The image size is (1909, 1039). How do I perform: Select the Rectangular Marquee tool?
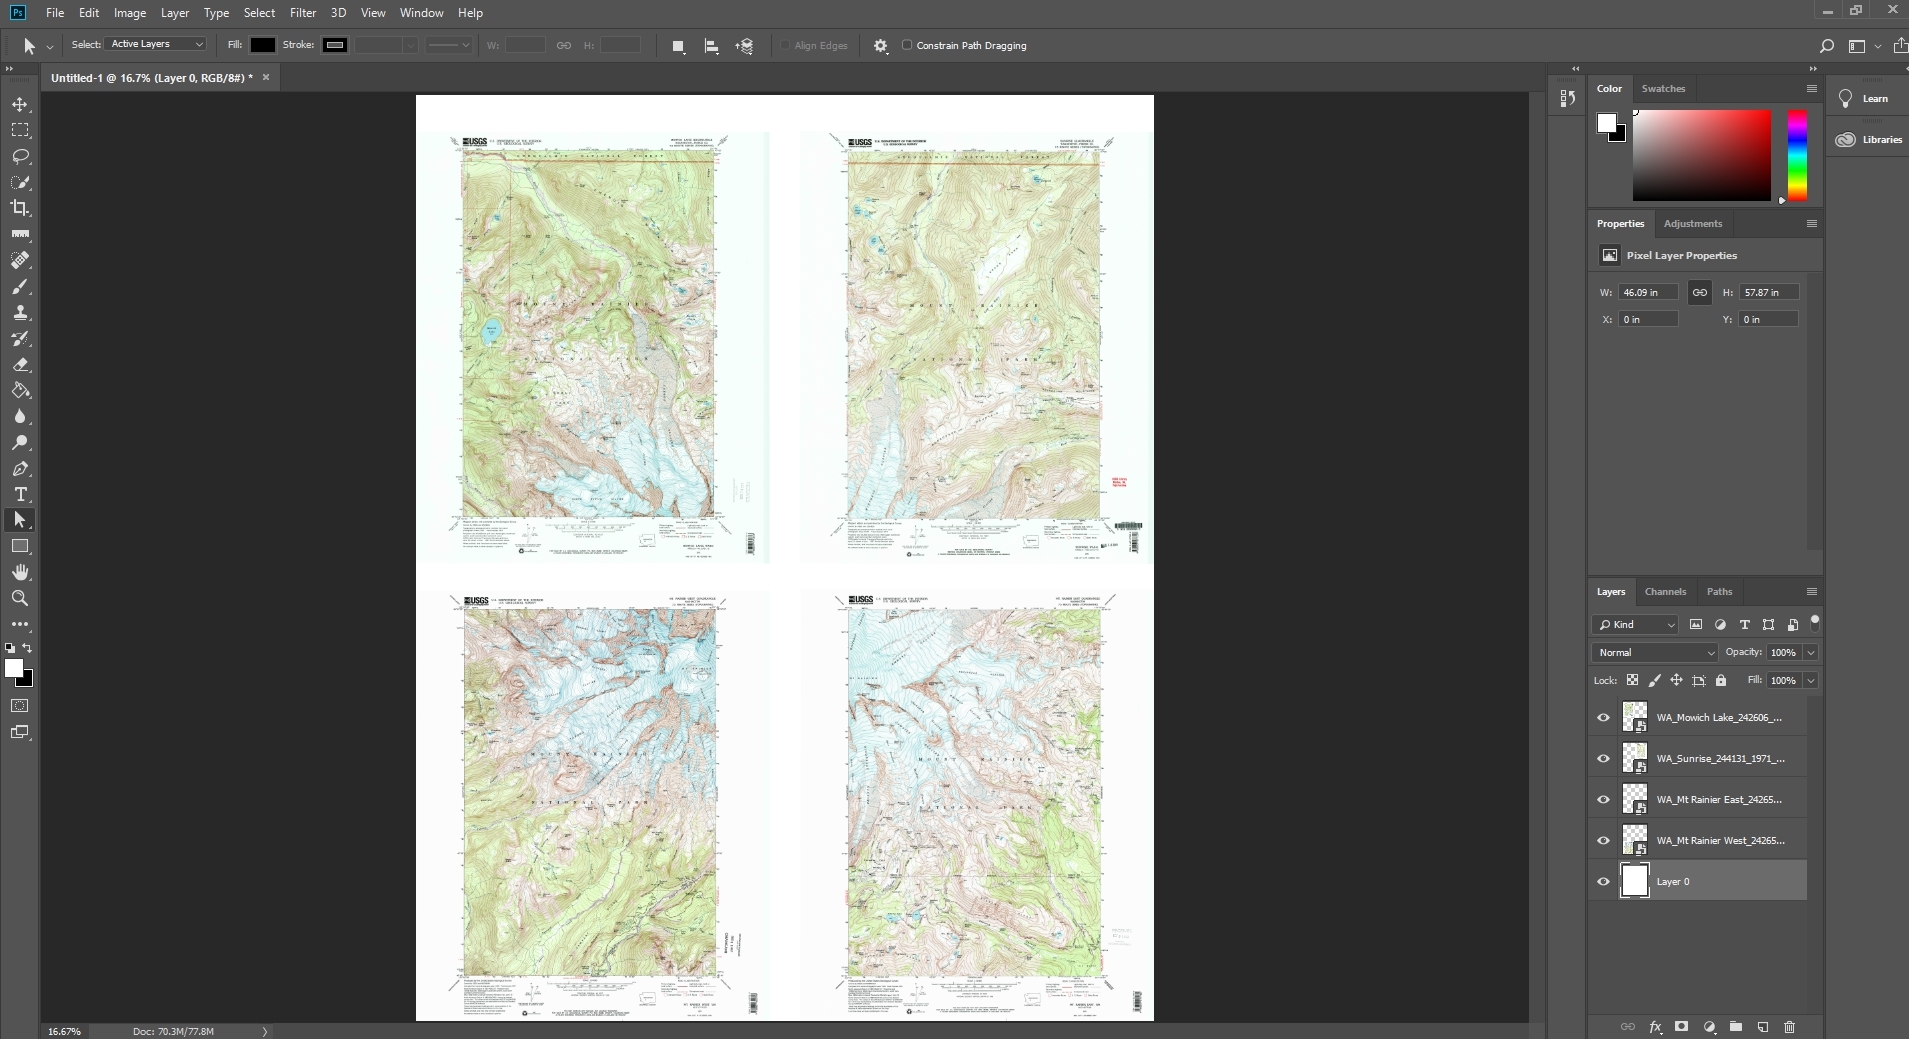tap(20, 130)
